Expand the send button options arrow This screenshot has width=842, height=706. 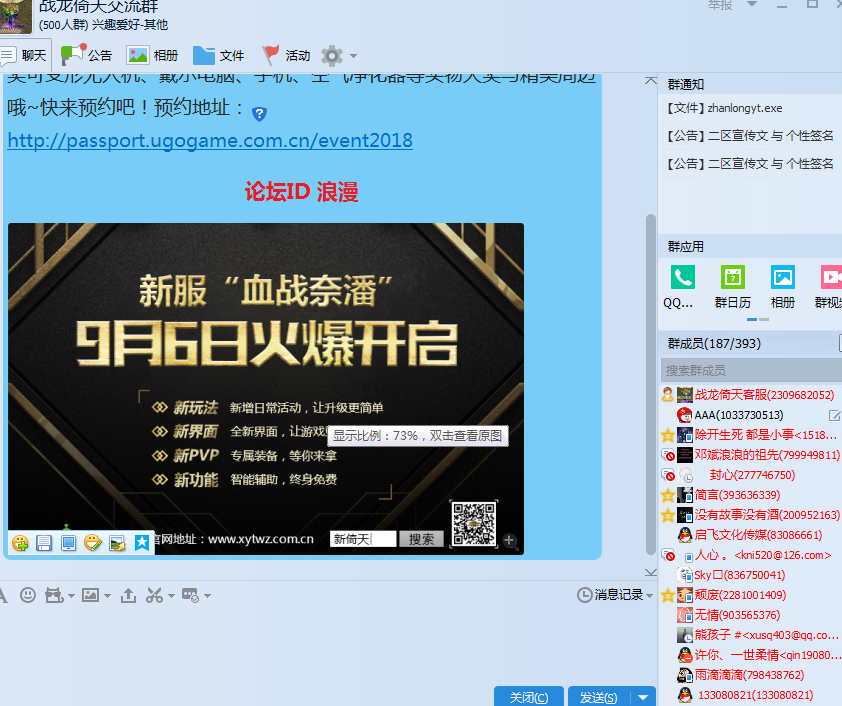[x=643, y=697]
